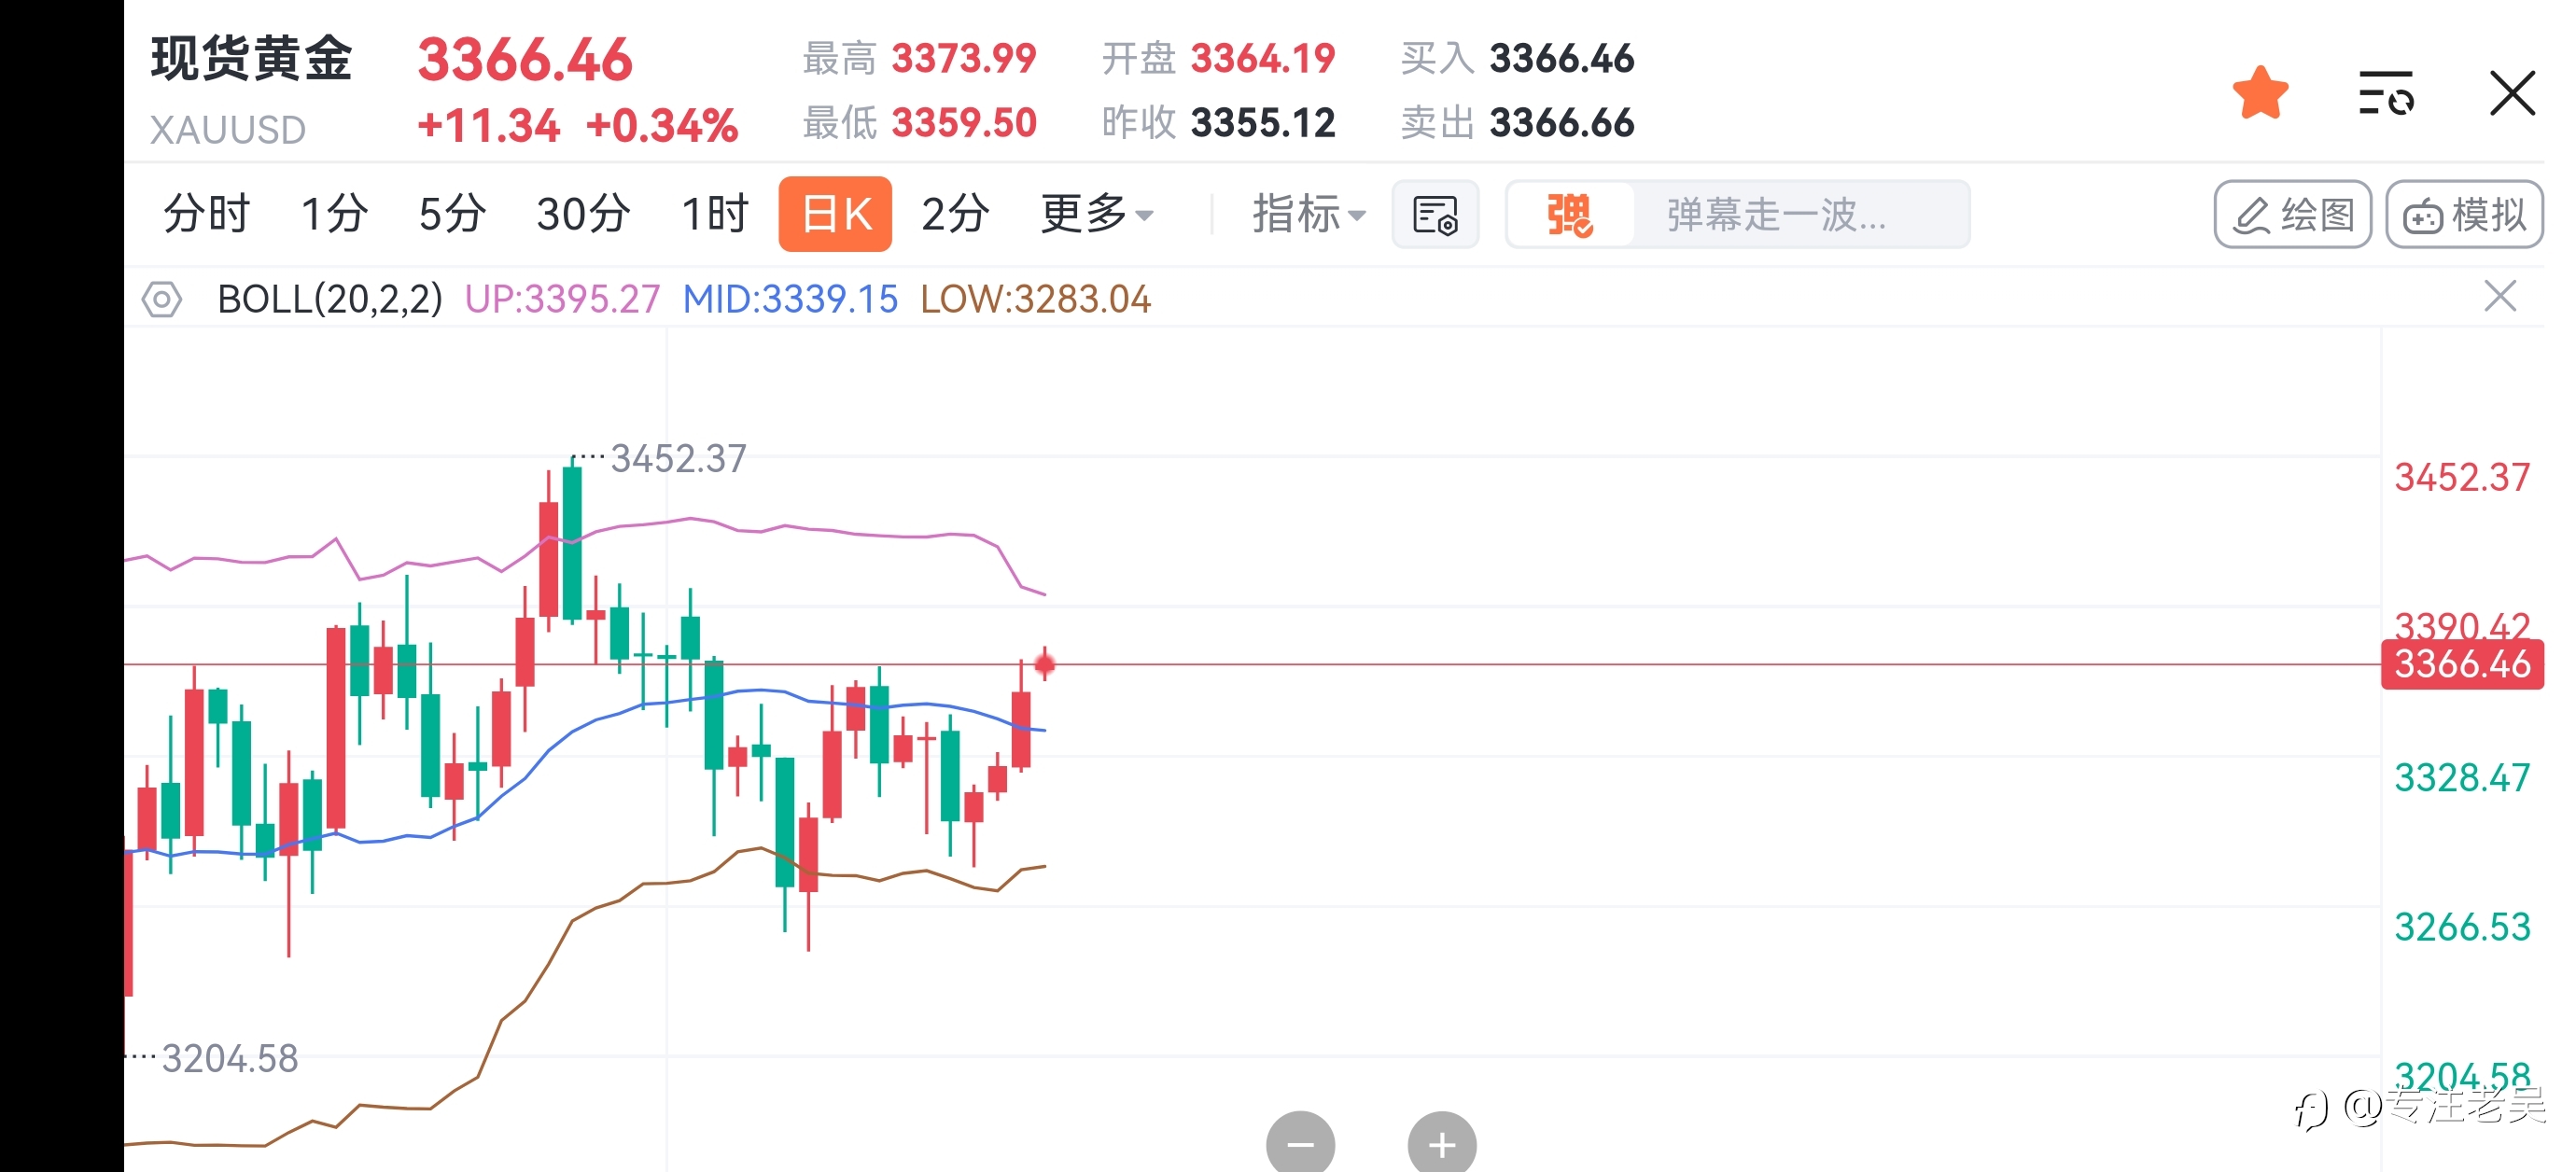Toggle the orange favorite star
This screenshot has height=1172, width=2576.
(2260, 93)
